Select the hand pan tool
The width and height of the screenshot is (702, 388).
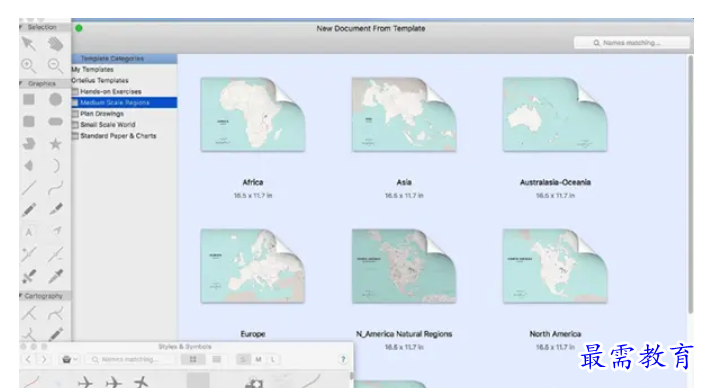click(x=56, y=44)
